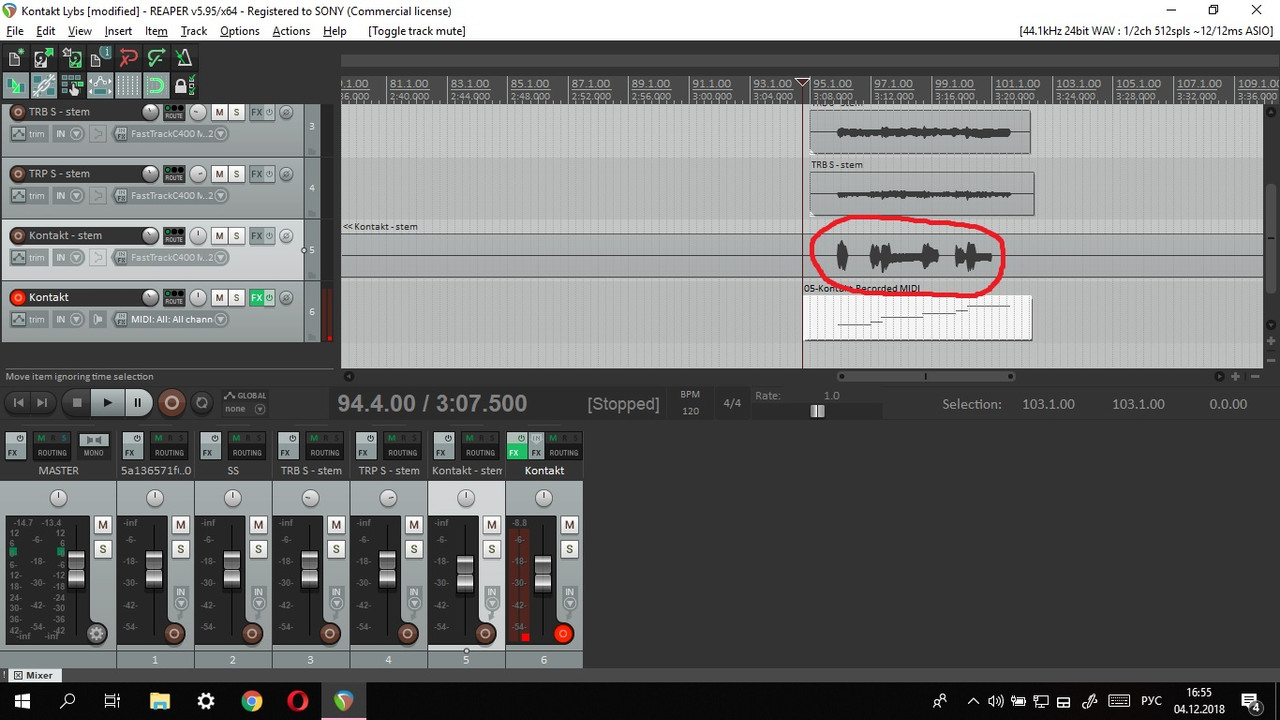
Task: Click Go to end transport button
Action: 42,403
